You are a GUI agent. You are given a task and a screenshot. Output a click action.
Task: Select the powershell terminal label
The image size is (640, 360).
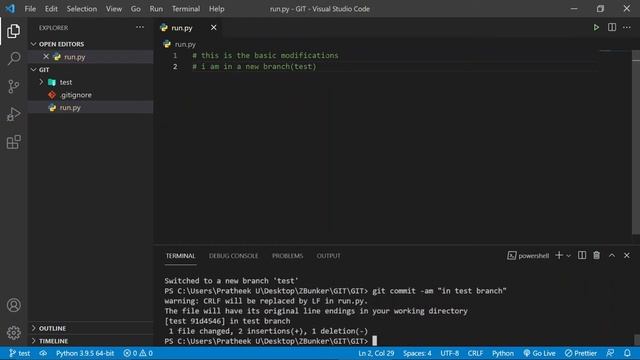pos(528,256)
